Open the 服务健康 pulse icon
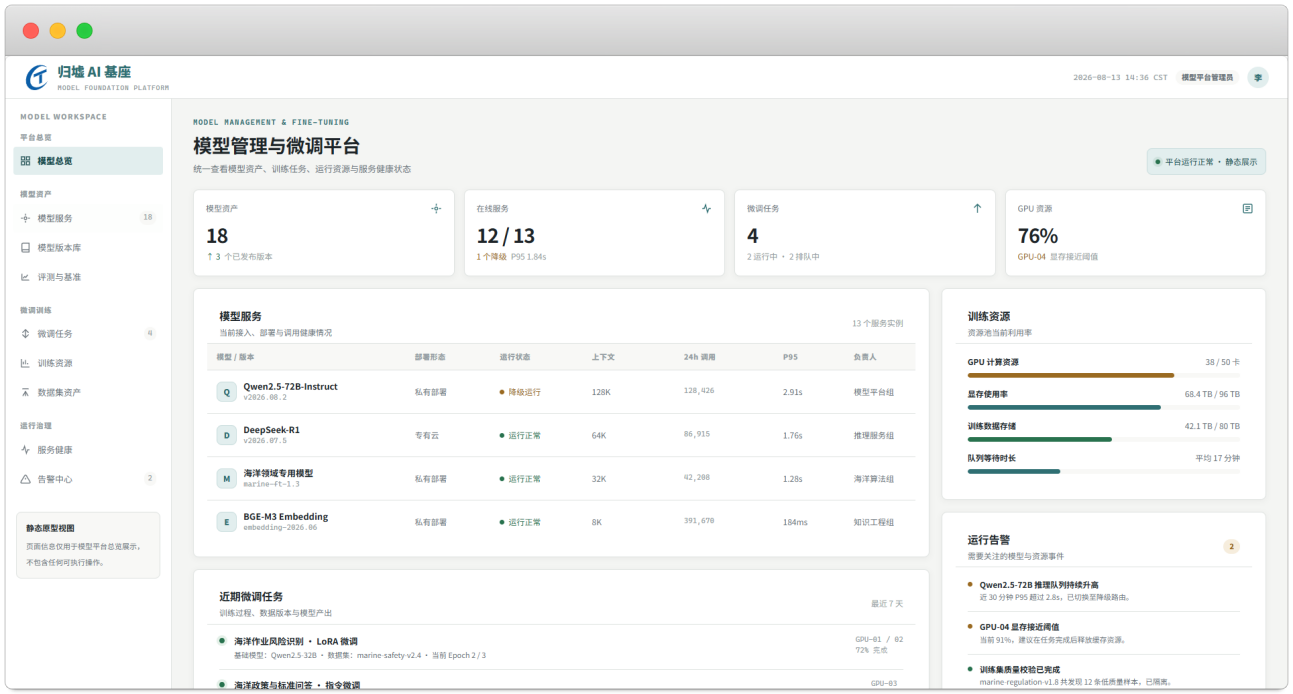The height and width of the screenshot is (694, 1293). coord(25,450)
